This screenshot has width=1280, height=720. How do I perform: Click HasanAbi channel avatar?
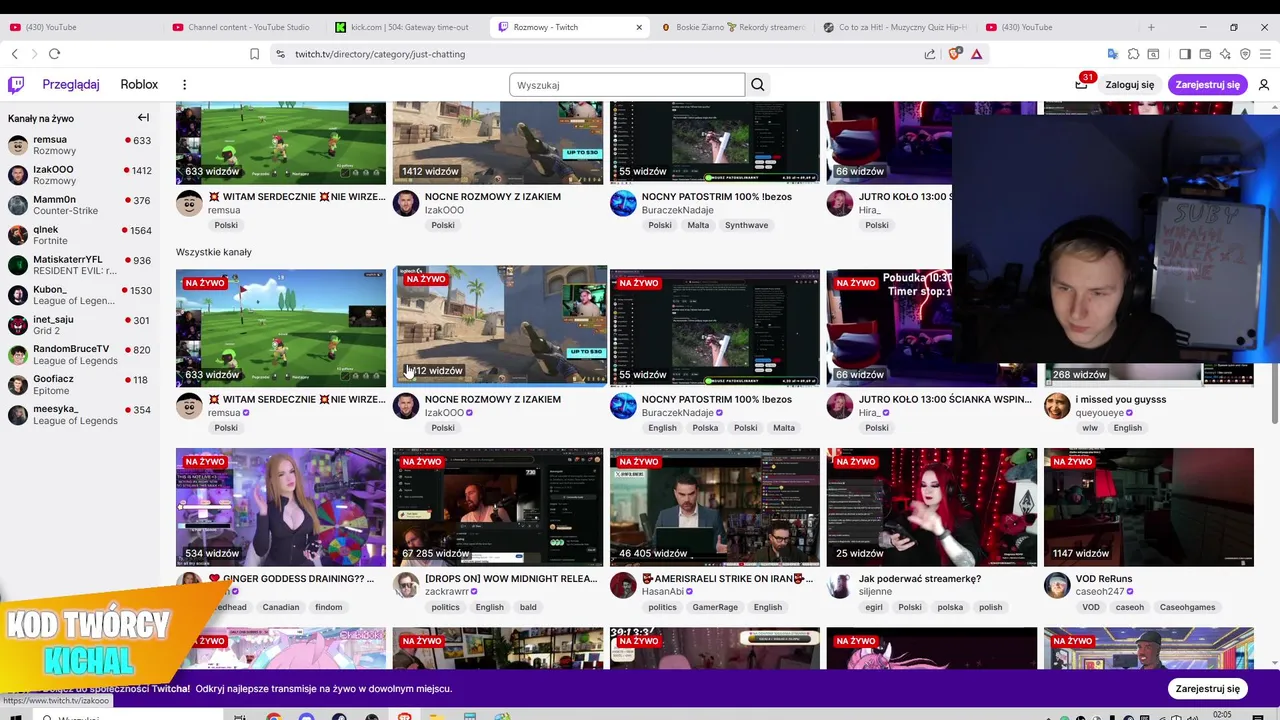coord(623,585)
